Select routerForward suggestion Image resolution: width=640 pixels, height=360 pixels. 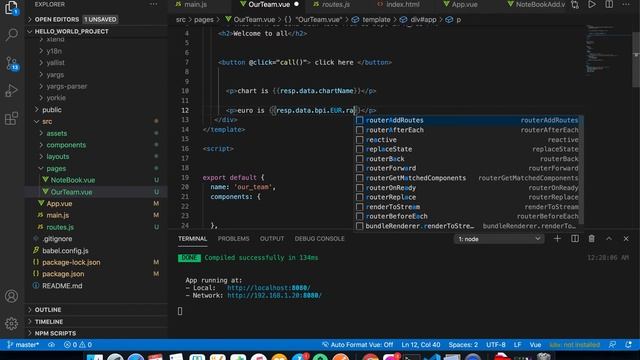pyautogui.click(x=468, y=168)
